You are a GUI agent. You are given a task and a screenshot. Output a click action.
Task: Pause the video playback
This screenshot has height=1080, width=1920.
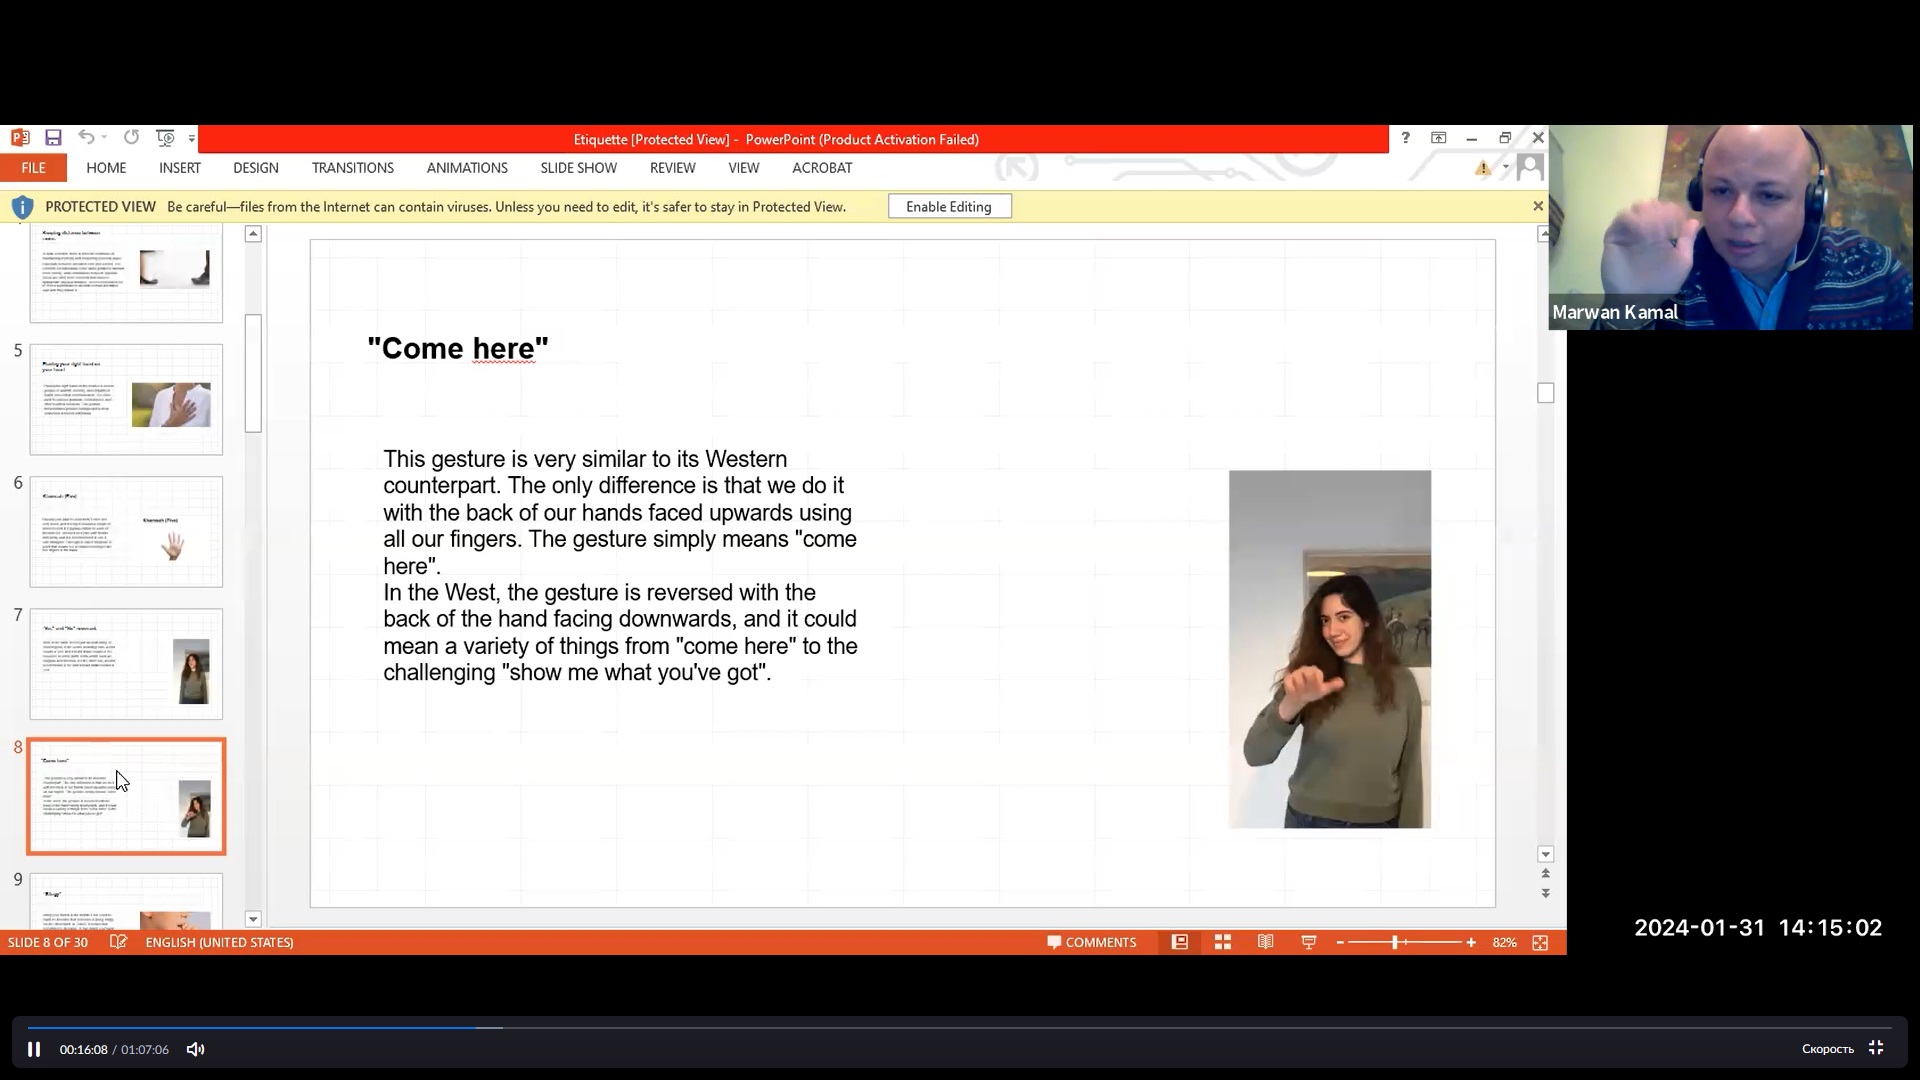[33, 1049]
